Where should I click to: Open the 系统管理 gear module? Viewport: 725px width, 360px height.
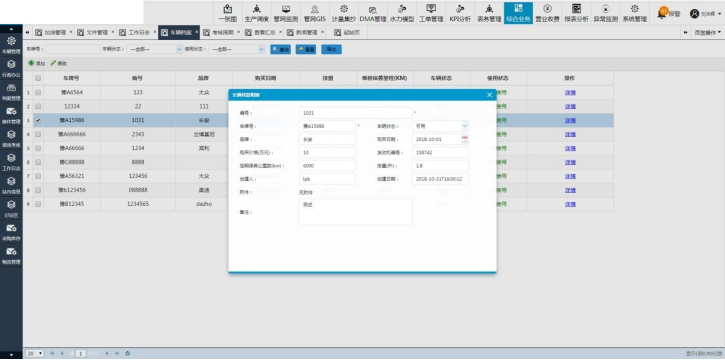[634, 13]
